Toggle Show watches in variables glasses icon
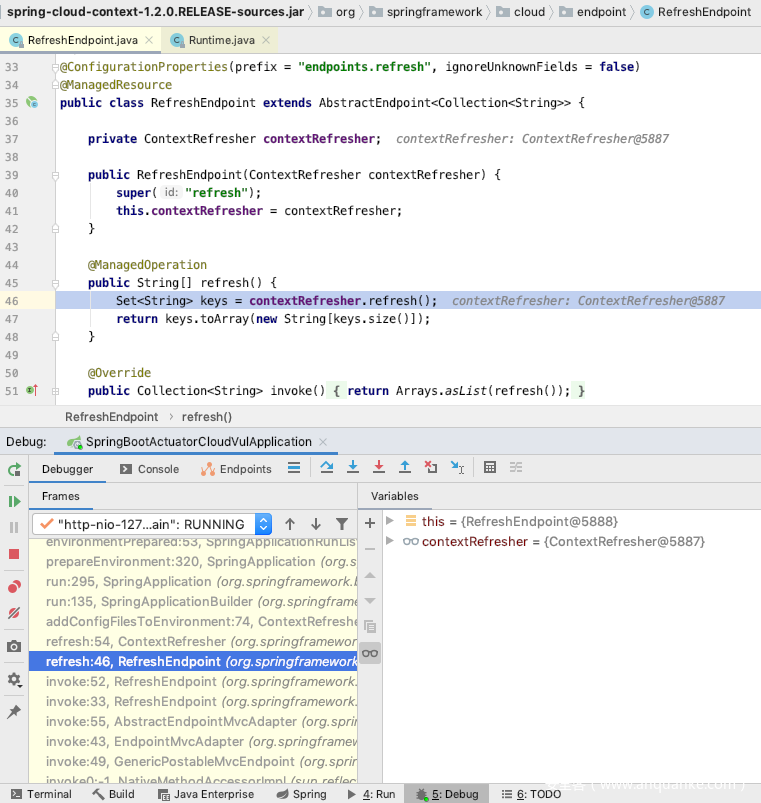Viewport: 761px width, 803px height. point(370,653)
